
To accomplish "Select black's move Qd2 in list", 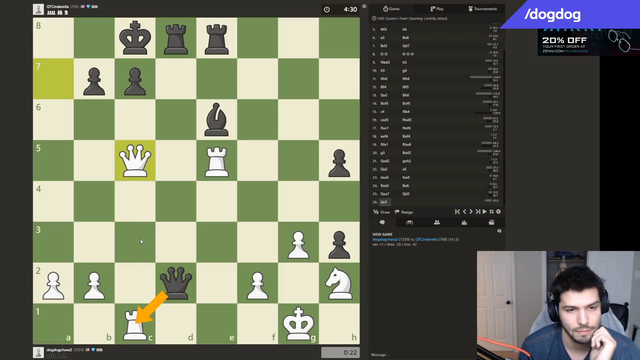I will pos(406,194).
